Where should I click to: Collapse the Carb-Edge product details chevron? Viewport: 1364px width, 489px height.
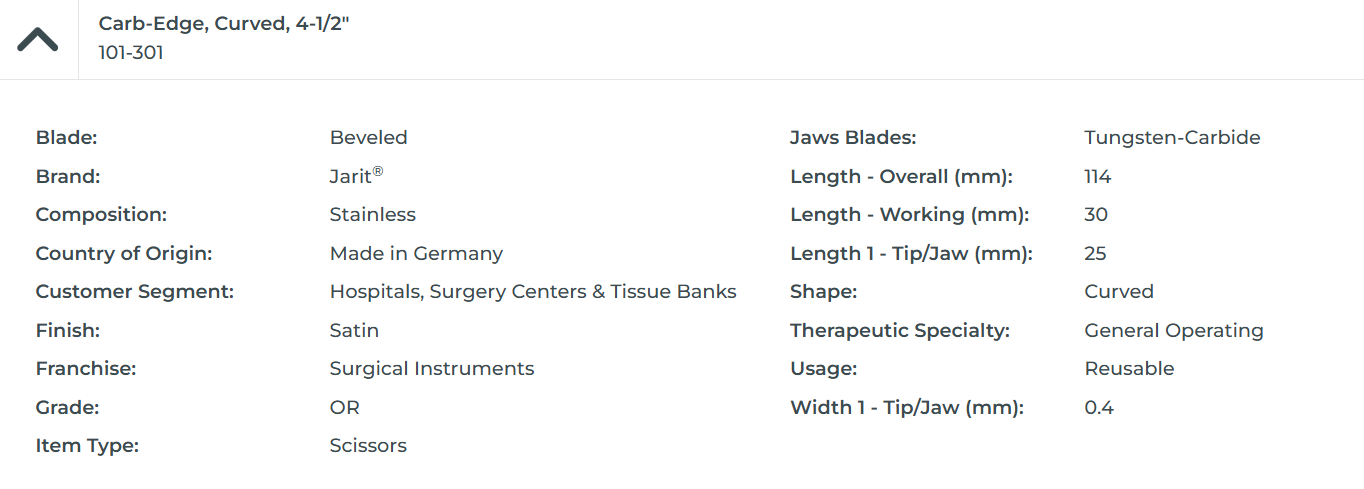38,39
